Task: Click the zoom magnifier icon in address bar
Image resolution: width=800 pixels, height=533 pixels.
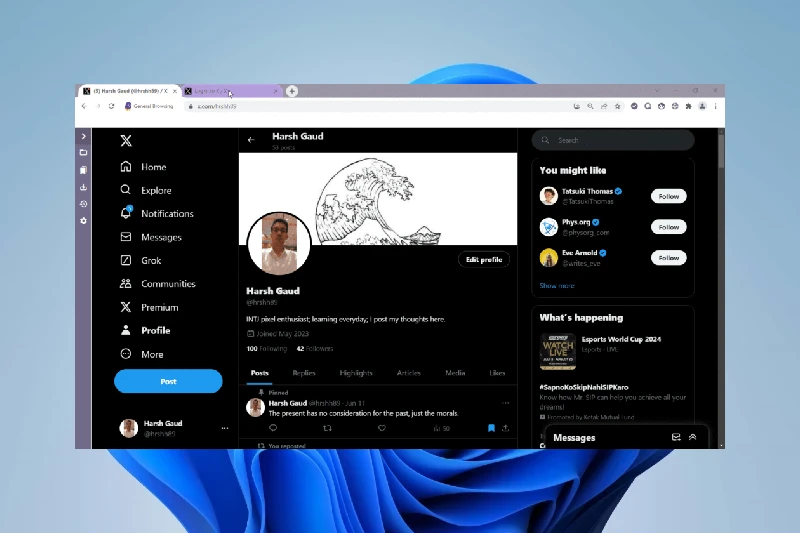Action: 590,106
